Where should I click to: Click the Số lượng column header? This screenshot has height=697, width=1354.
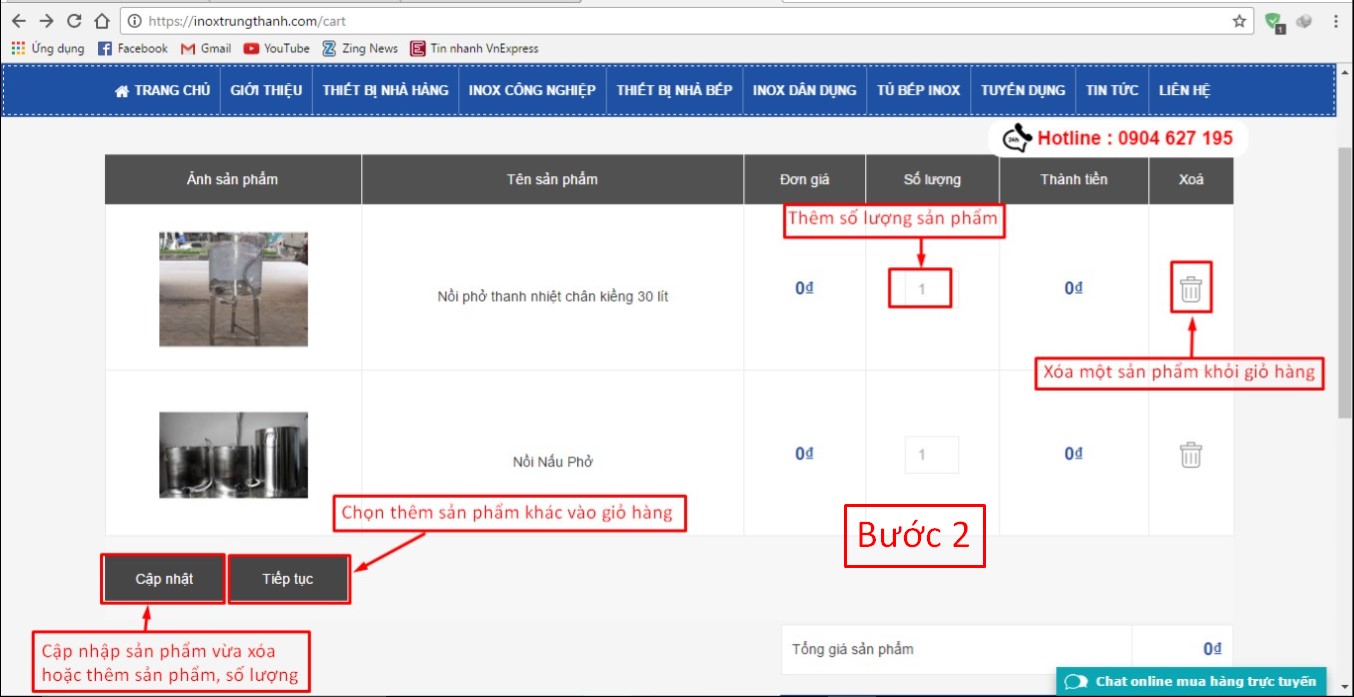click(932, 179)
